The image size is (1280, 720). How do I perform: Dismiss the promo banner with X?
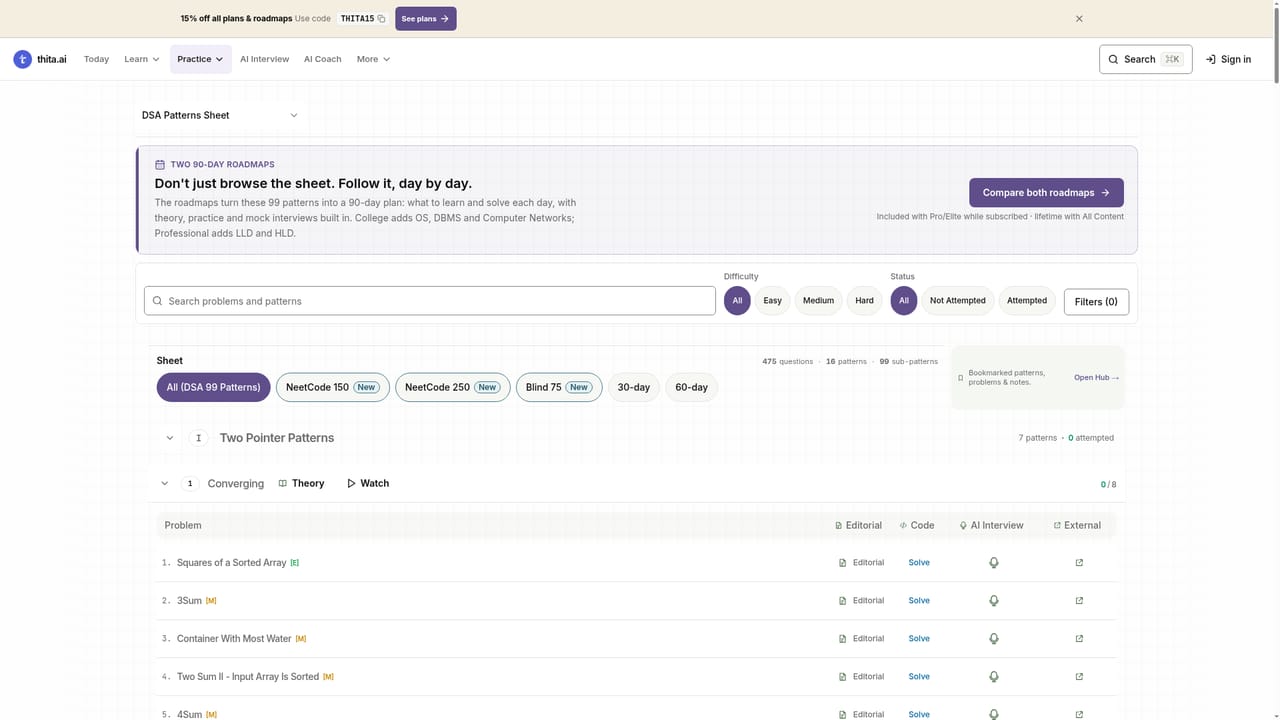point(1079,19)
